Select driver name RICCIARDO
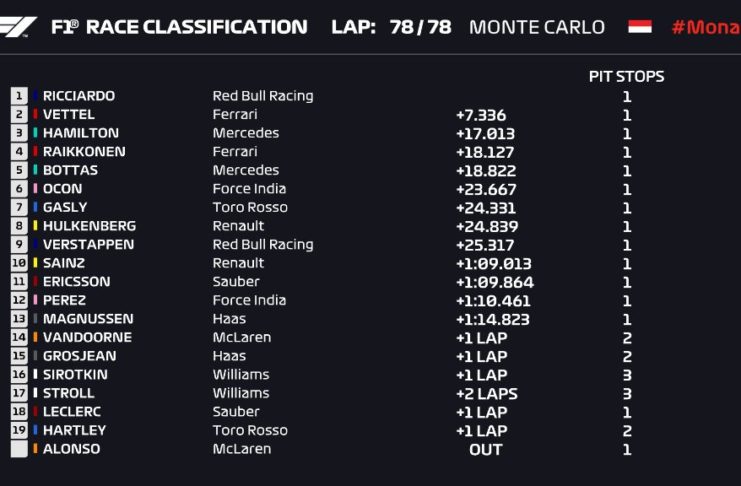Image resolution: width=741 pixels, height=486 pixels. 79,96
